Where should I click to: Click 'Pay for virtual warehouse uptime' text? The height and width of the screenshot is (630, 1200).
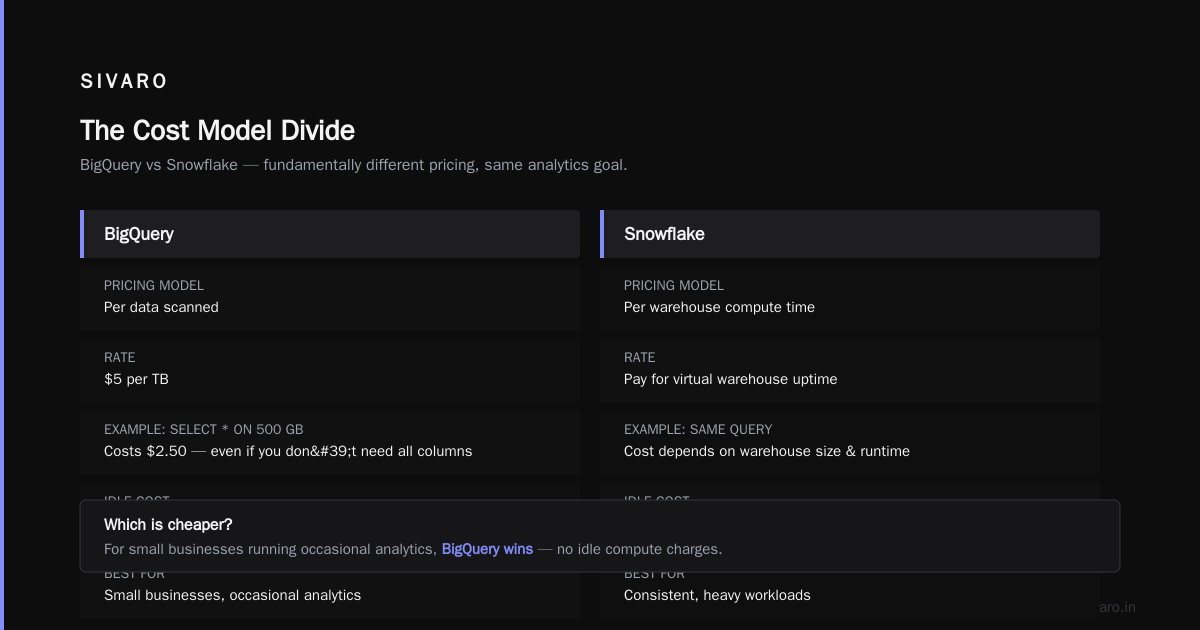click(731, 379)
